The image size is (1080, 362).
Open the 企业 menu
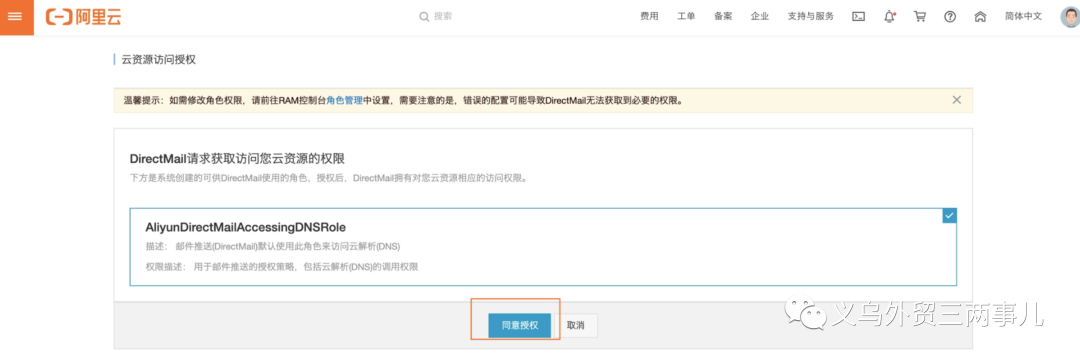760,17
